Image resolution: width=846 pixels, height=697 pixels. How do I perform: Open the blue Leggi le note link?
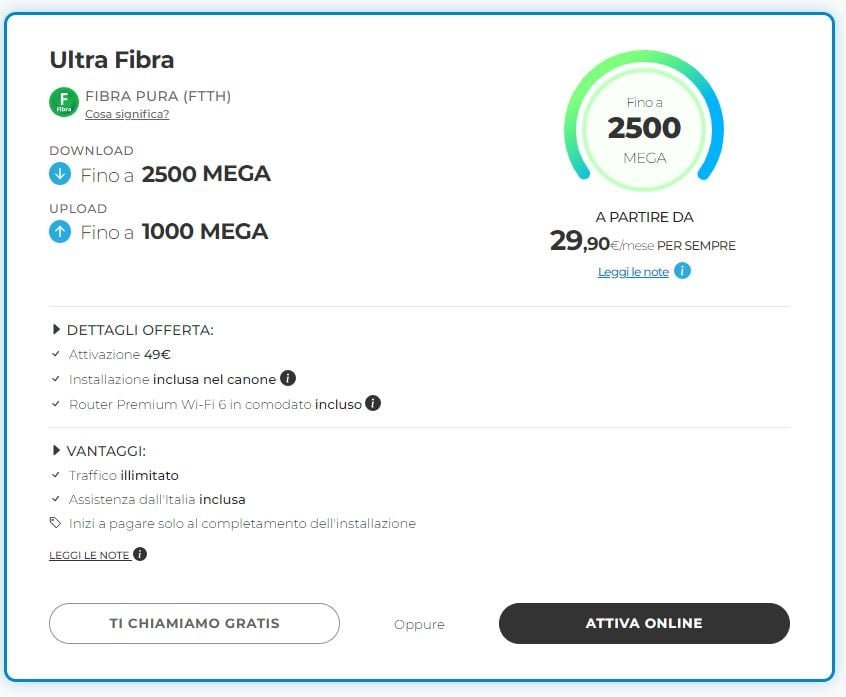[633, 271]
